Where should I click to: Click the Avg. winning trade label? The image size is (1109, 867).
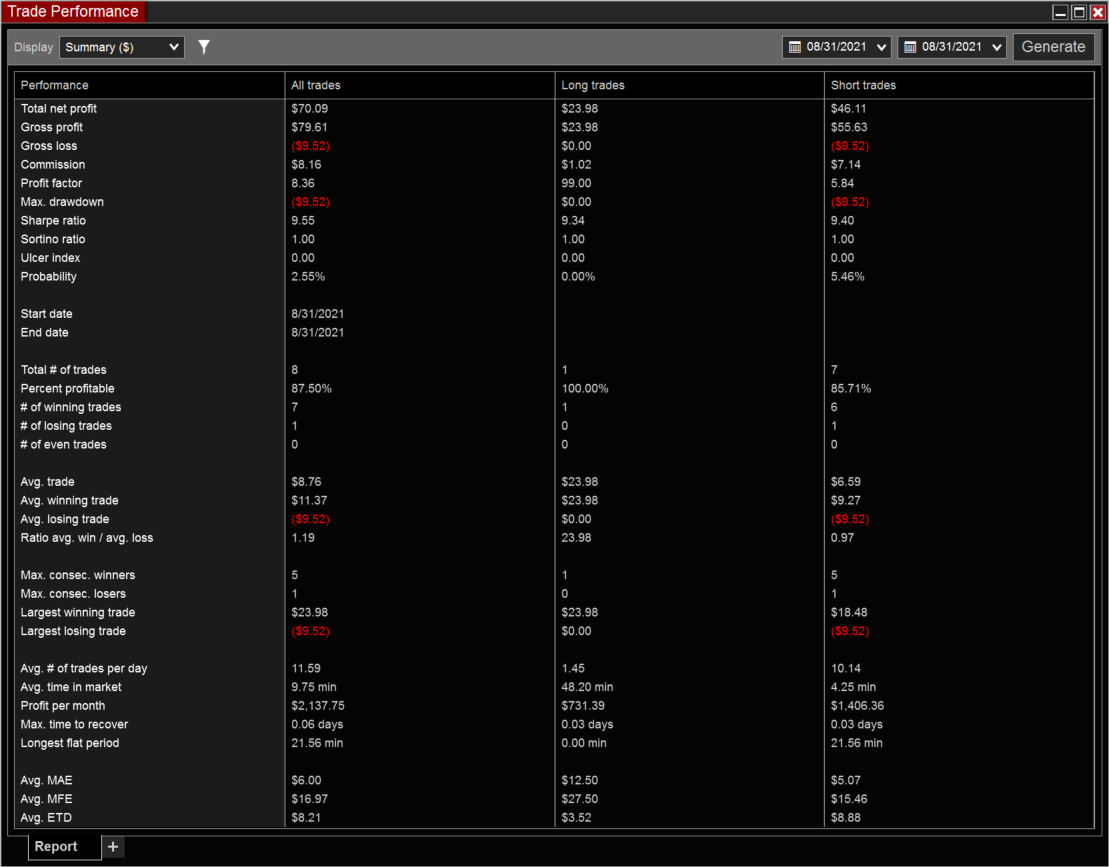pos(69,501)
